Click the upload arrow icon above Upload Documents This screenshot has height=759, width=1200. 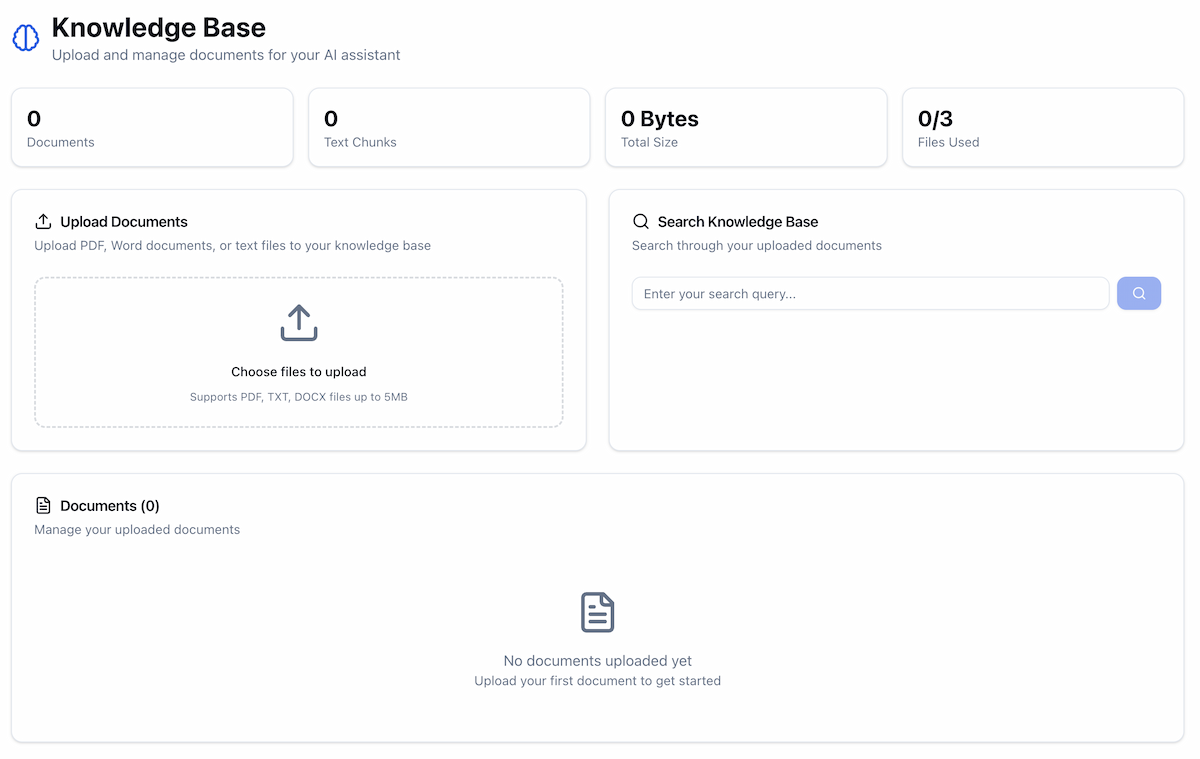(44, 221)
